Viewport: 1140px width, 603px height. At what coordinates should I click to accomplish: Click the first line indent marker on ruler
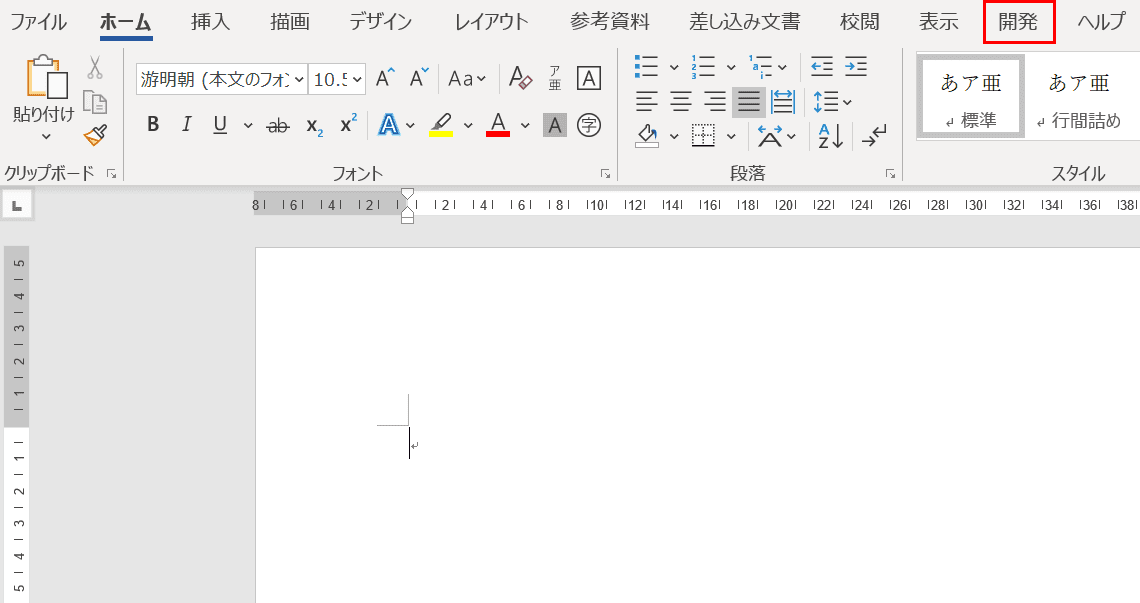point(408,193)
